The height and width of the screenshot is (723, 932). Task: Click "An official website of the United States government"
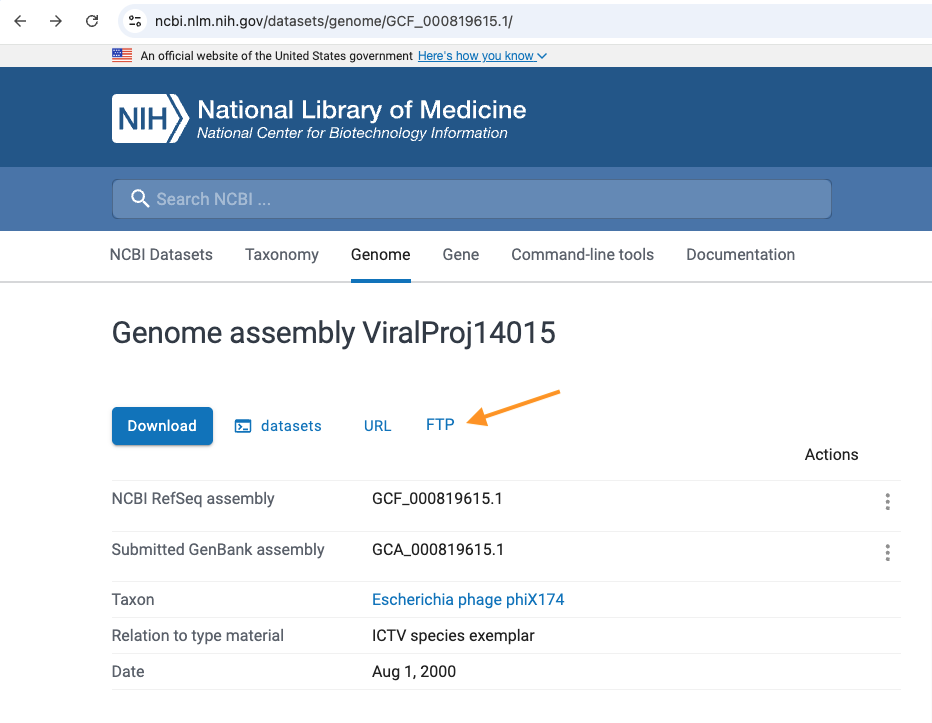(x=276, y=56)
